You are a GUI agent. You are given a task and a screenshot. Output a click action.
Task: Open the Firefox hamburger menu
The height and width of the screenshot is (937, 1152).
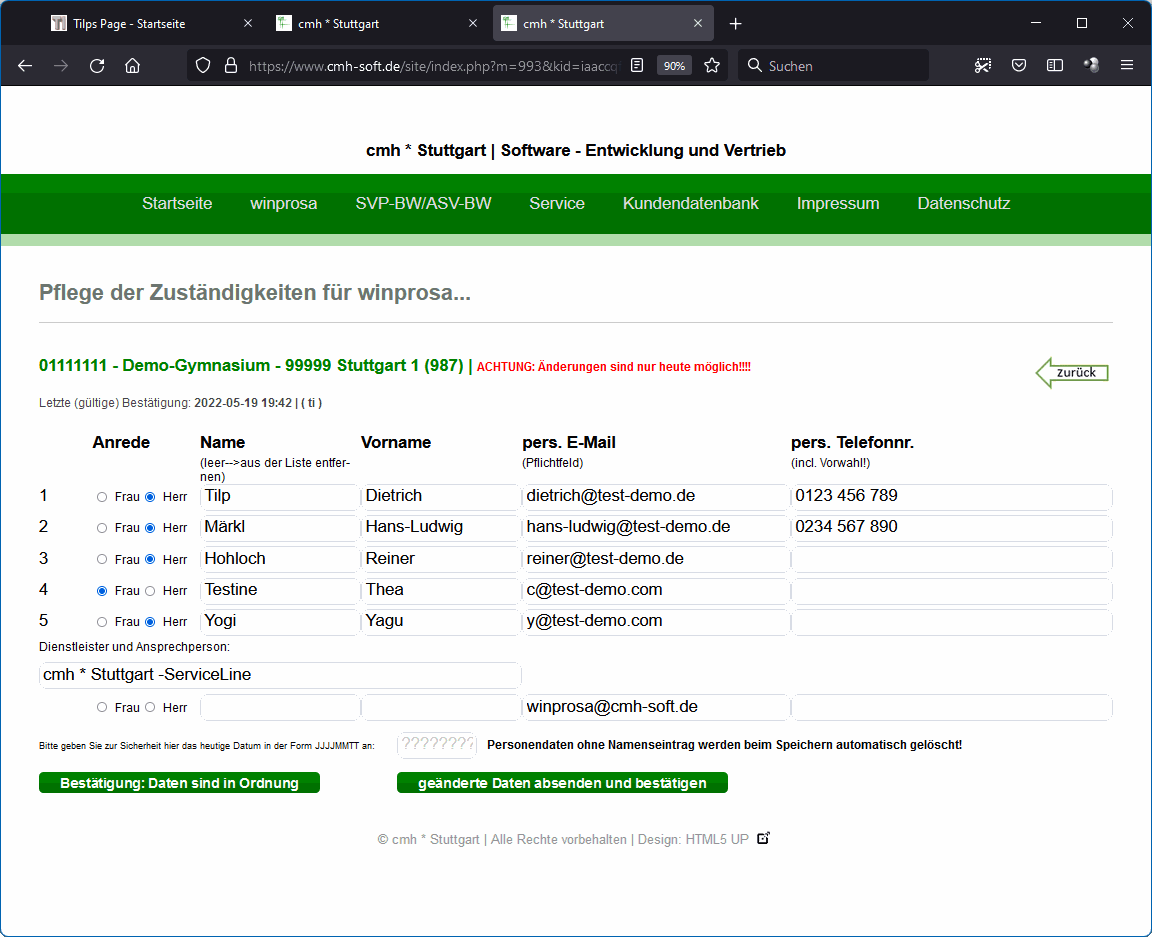pos(1127,66)
